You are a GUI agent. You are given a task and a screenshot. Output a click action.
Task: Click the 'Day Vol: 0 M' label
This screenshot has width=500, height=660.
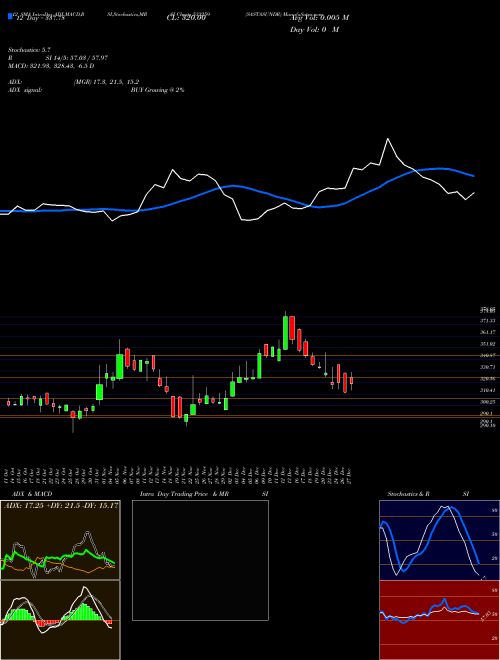(314, 30)
